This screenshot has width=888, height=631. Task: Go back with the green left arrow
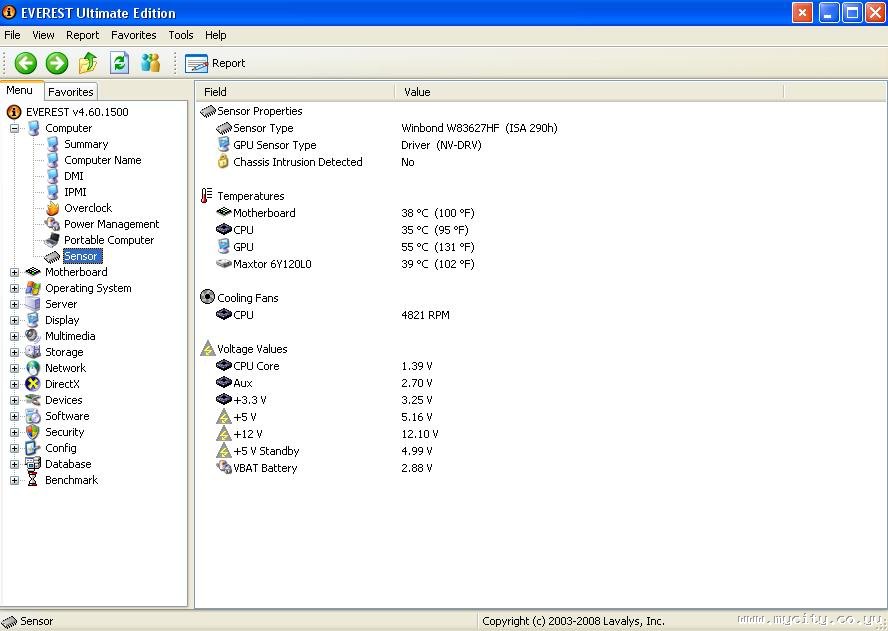[x=25, y=63]
